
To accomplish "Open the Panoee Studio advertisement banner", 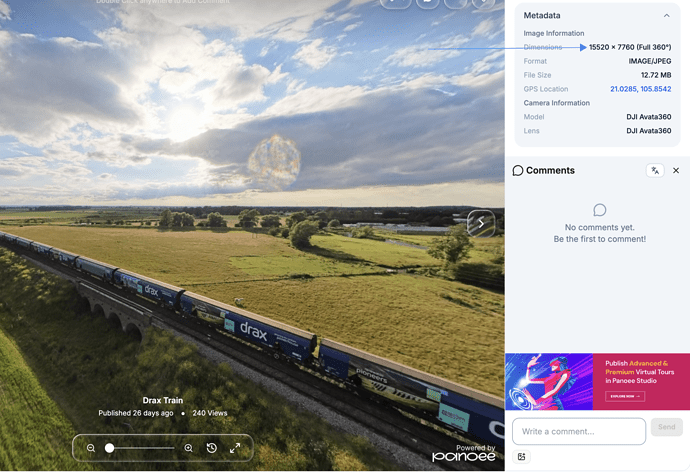I will click(598, 381).
